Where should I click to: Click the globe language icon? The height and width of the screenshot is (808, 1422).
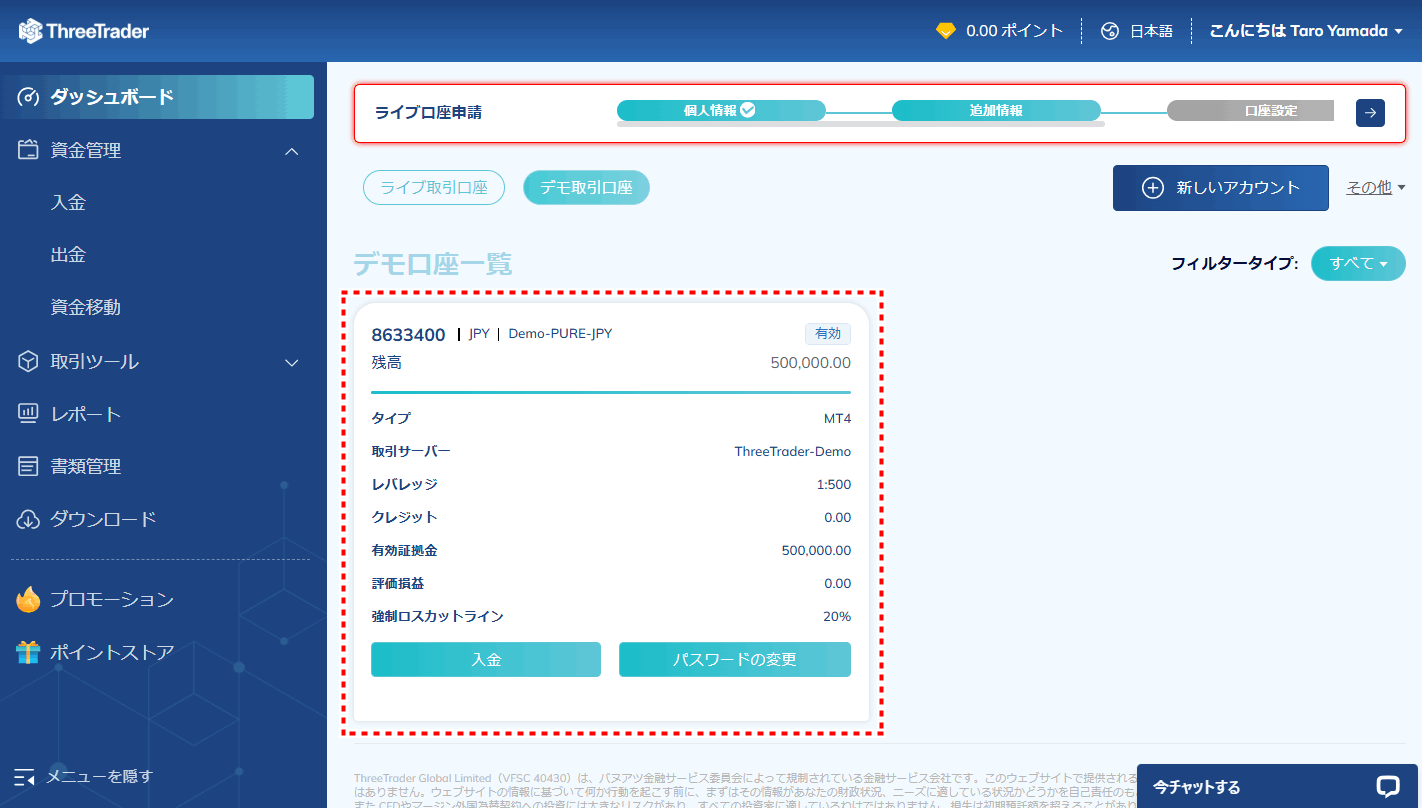point(1110,31)
